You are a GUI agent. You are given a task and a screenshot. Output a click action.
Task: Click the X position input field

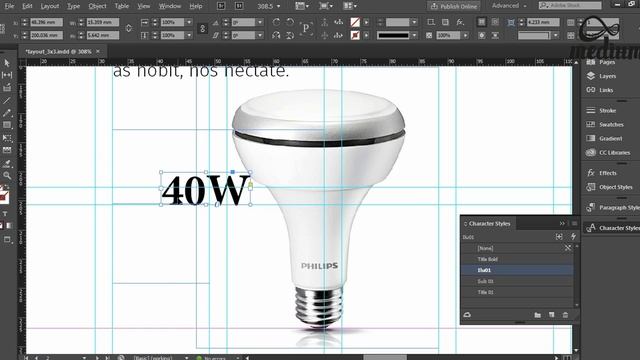[x=46, y=22]
